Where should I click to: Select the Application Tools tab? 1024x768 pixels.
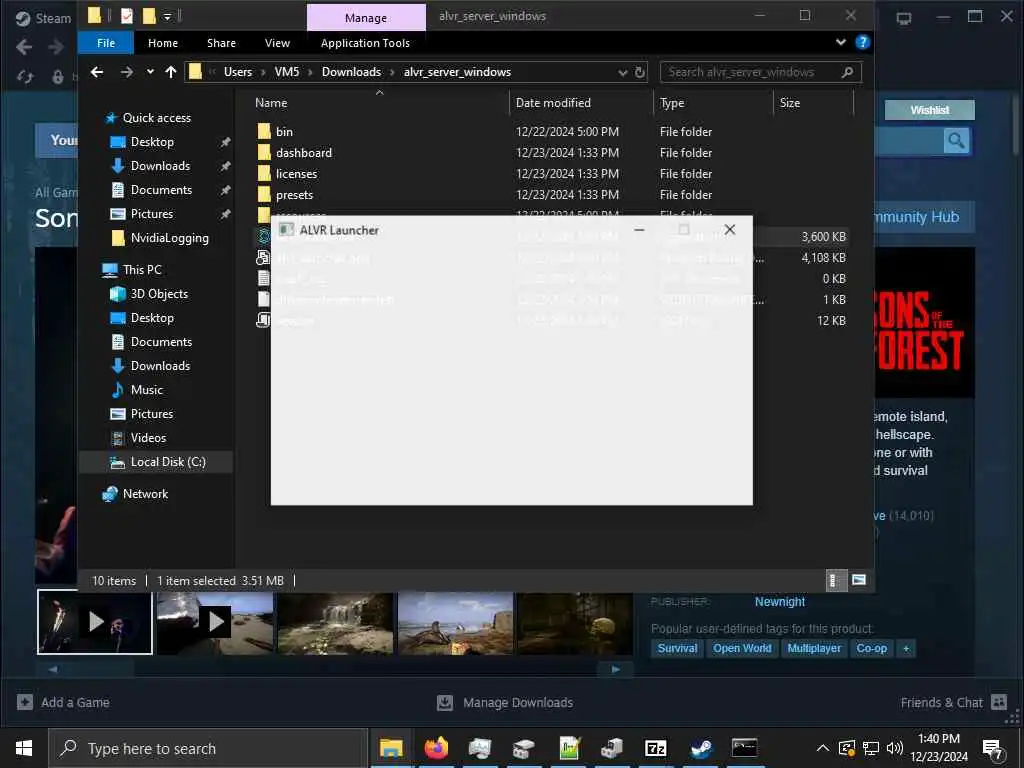[365, 43]
